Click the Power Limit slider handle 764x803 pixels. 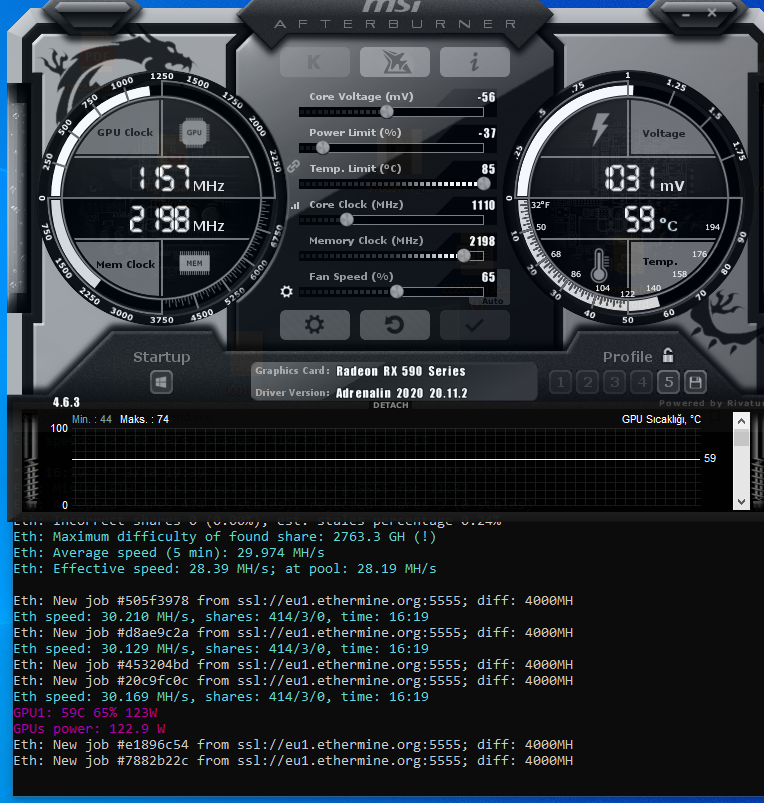[323, 147]
